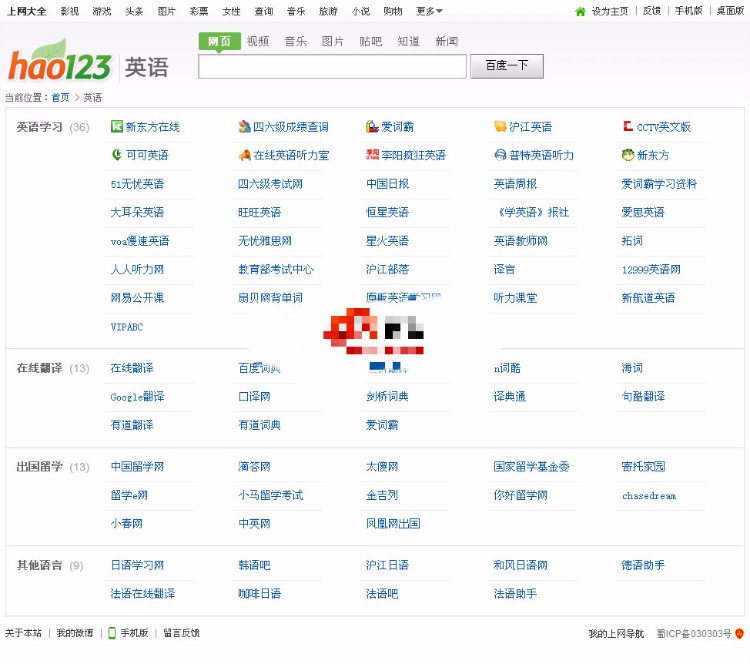This screenshot has width=750, height=664.
Task: Click the ICP badge icon in footer
Action: click(739, 633)
